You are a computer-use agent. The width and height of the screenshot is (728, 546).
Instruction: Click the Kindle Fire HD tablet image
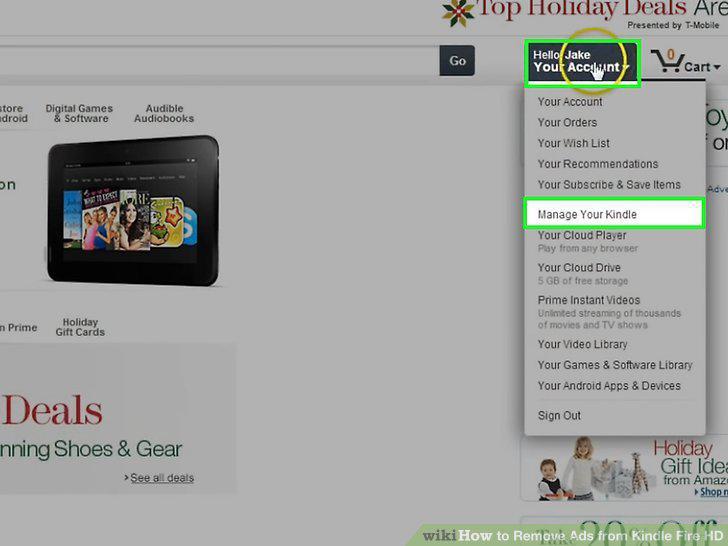click(x=133, y=210)
